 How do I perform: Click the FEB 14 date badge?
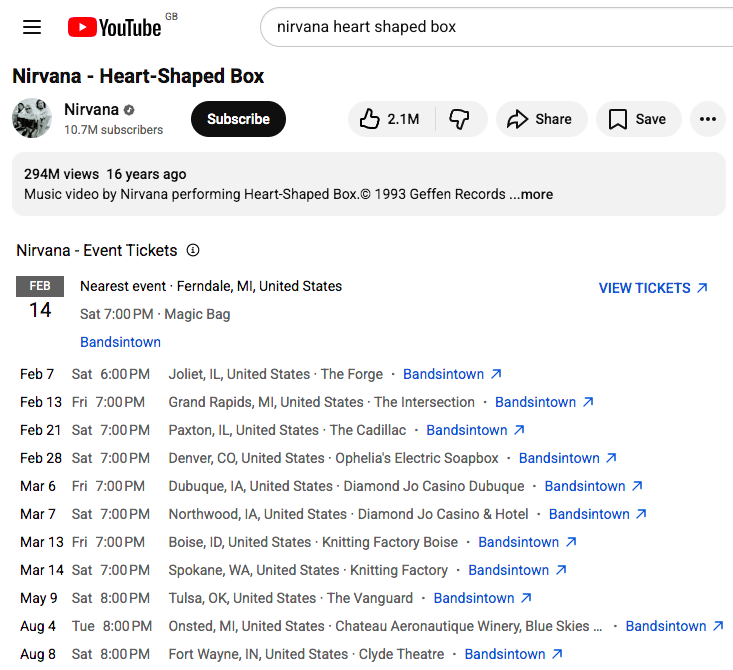click(40, 298)
